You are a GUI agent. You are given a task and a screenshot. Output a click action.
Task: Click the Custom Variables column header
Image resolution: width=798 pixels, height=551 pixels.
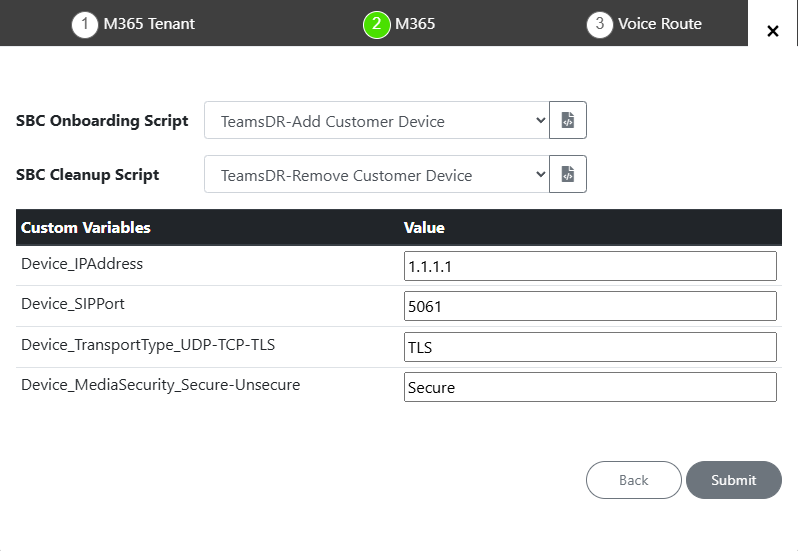(x=86, y=228)
